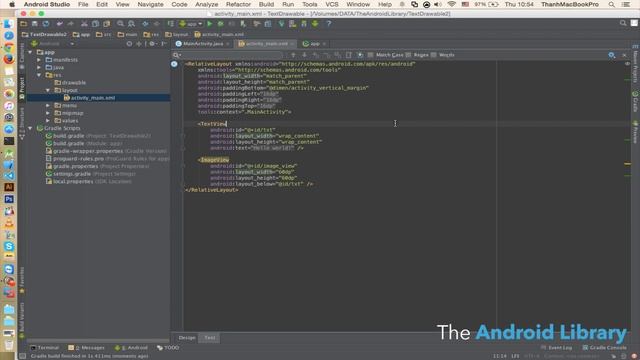Open the TODO tool window
This screenshot has height=360, width=640.
pyautogui.click(x=168, y=348)
